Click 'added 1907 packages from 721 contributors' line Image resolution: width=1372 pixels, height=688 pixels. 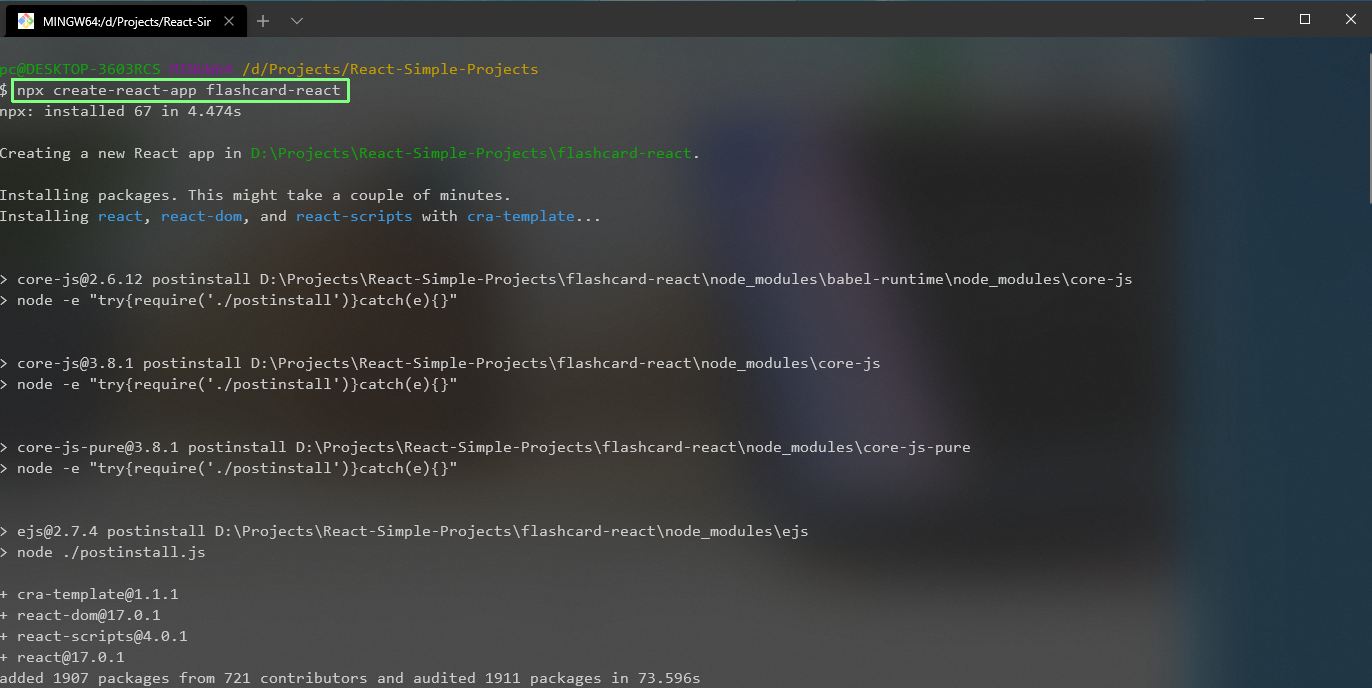pyautogui.click(x=350, y=678)
